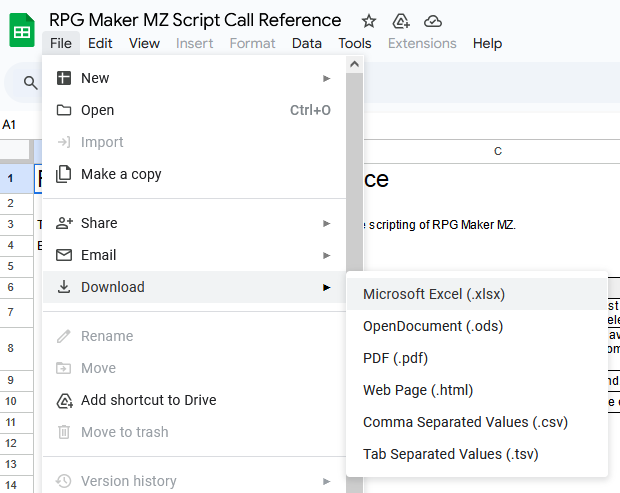Open the View menu
620x493 pixels.
[144, 43]
